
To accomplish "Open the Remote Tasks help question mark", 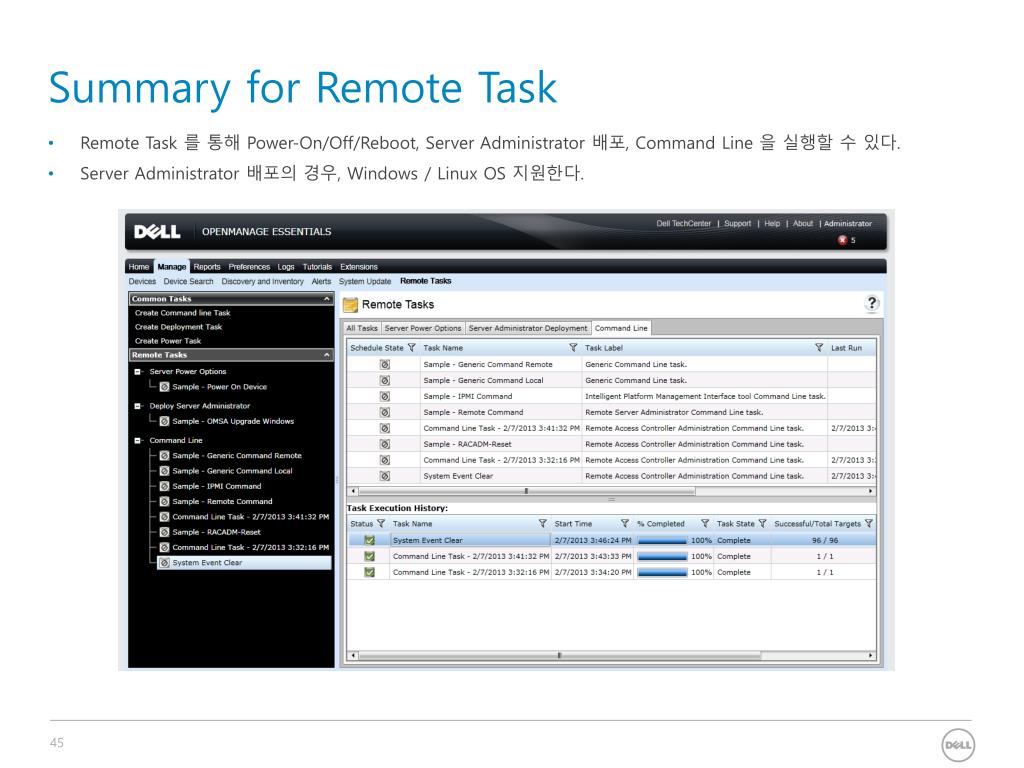I will (x=871, y=303).
